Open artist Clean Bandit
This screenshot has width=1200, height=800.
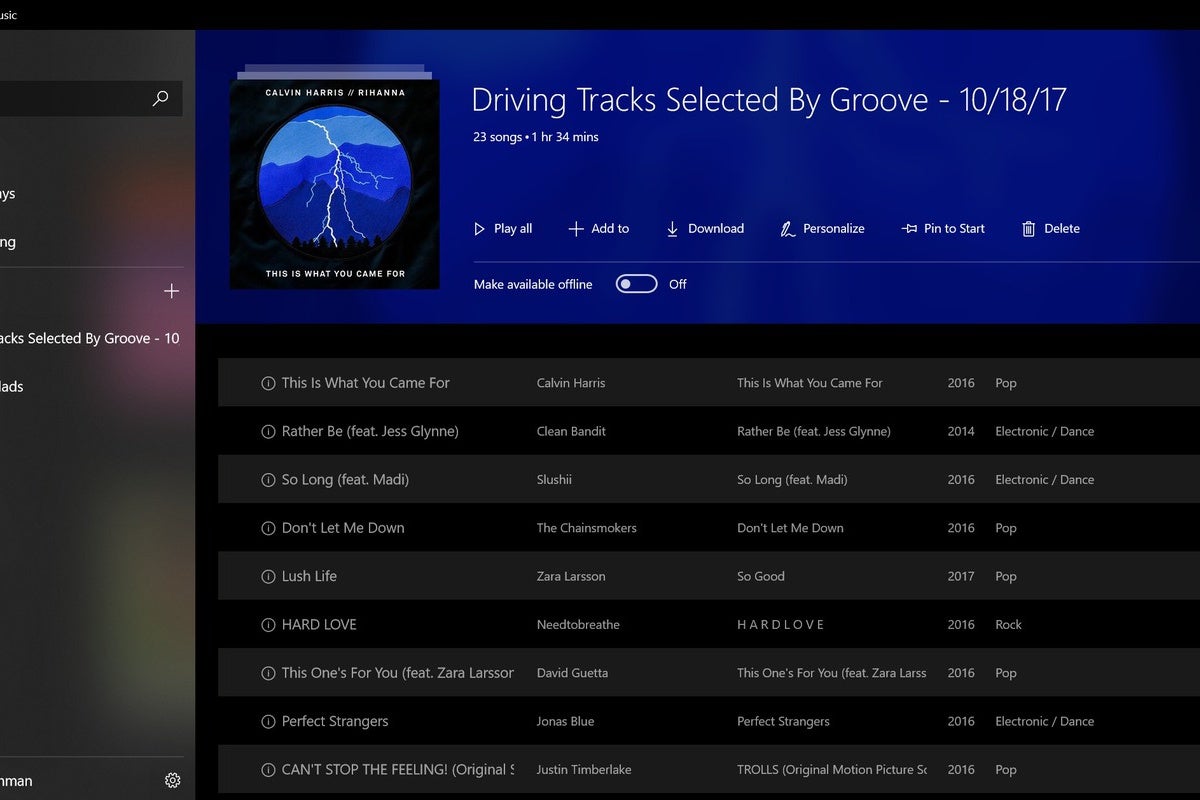point(571,432)
